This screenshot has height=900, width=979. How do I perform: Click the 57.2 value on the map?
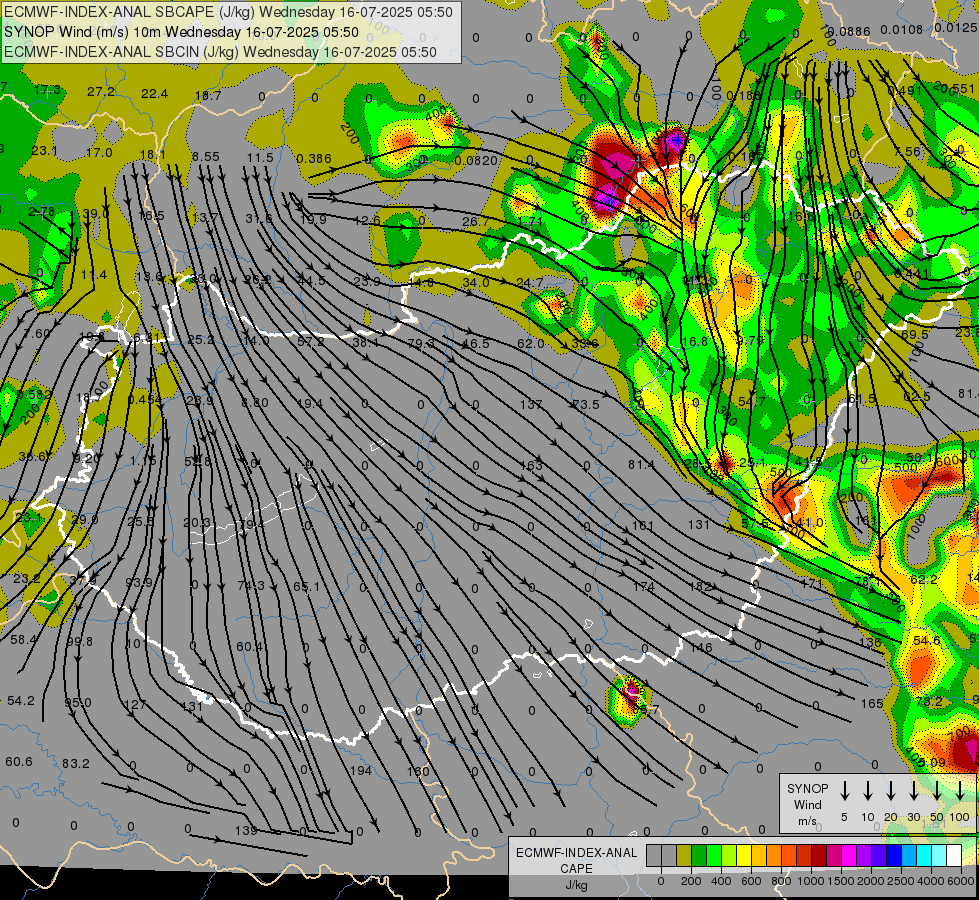[311, 342]
